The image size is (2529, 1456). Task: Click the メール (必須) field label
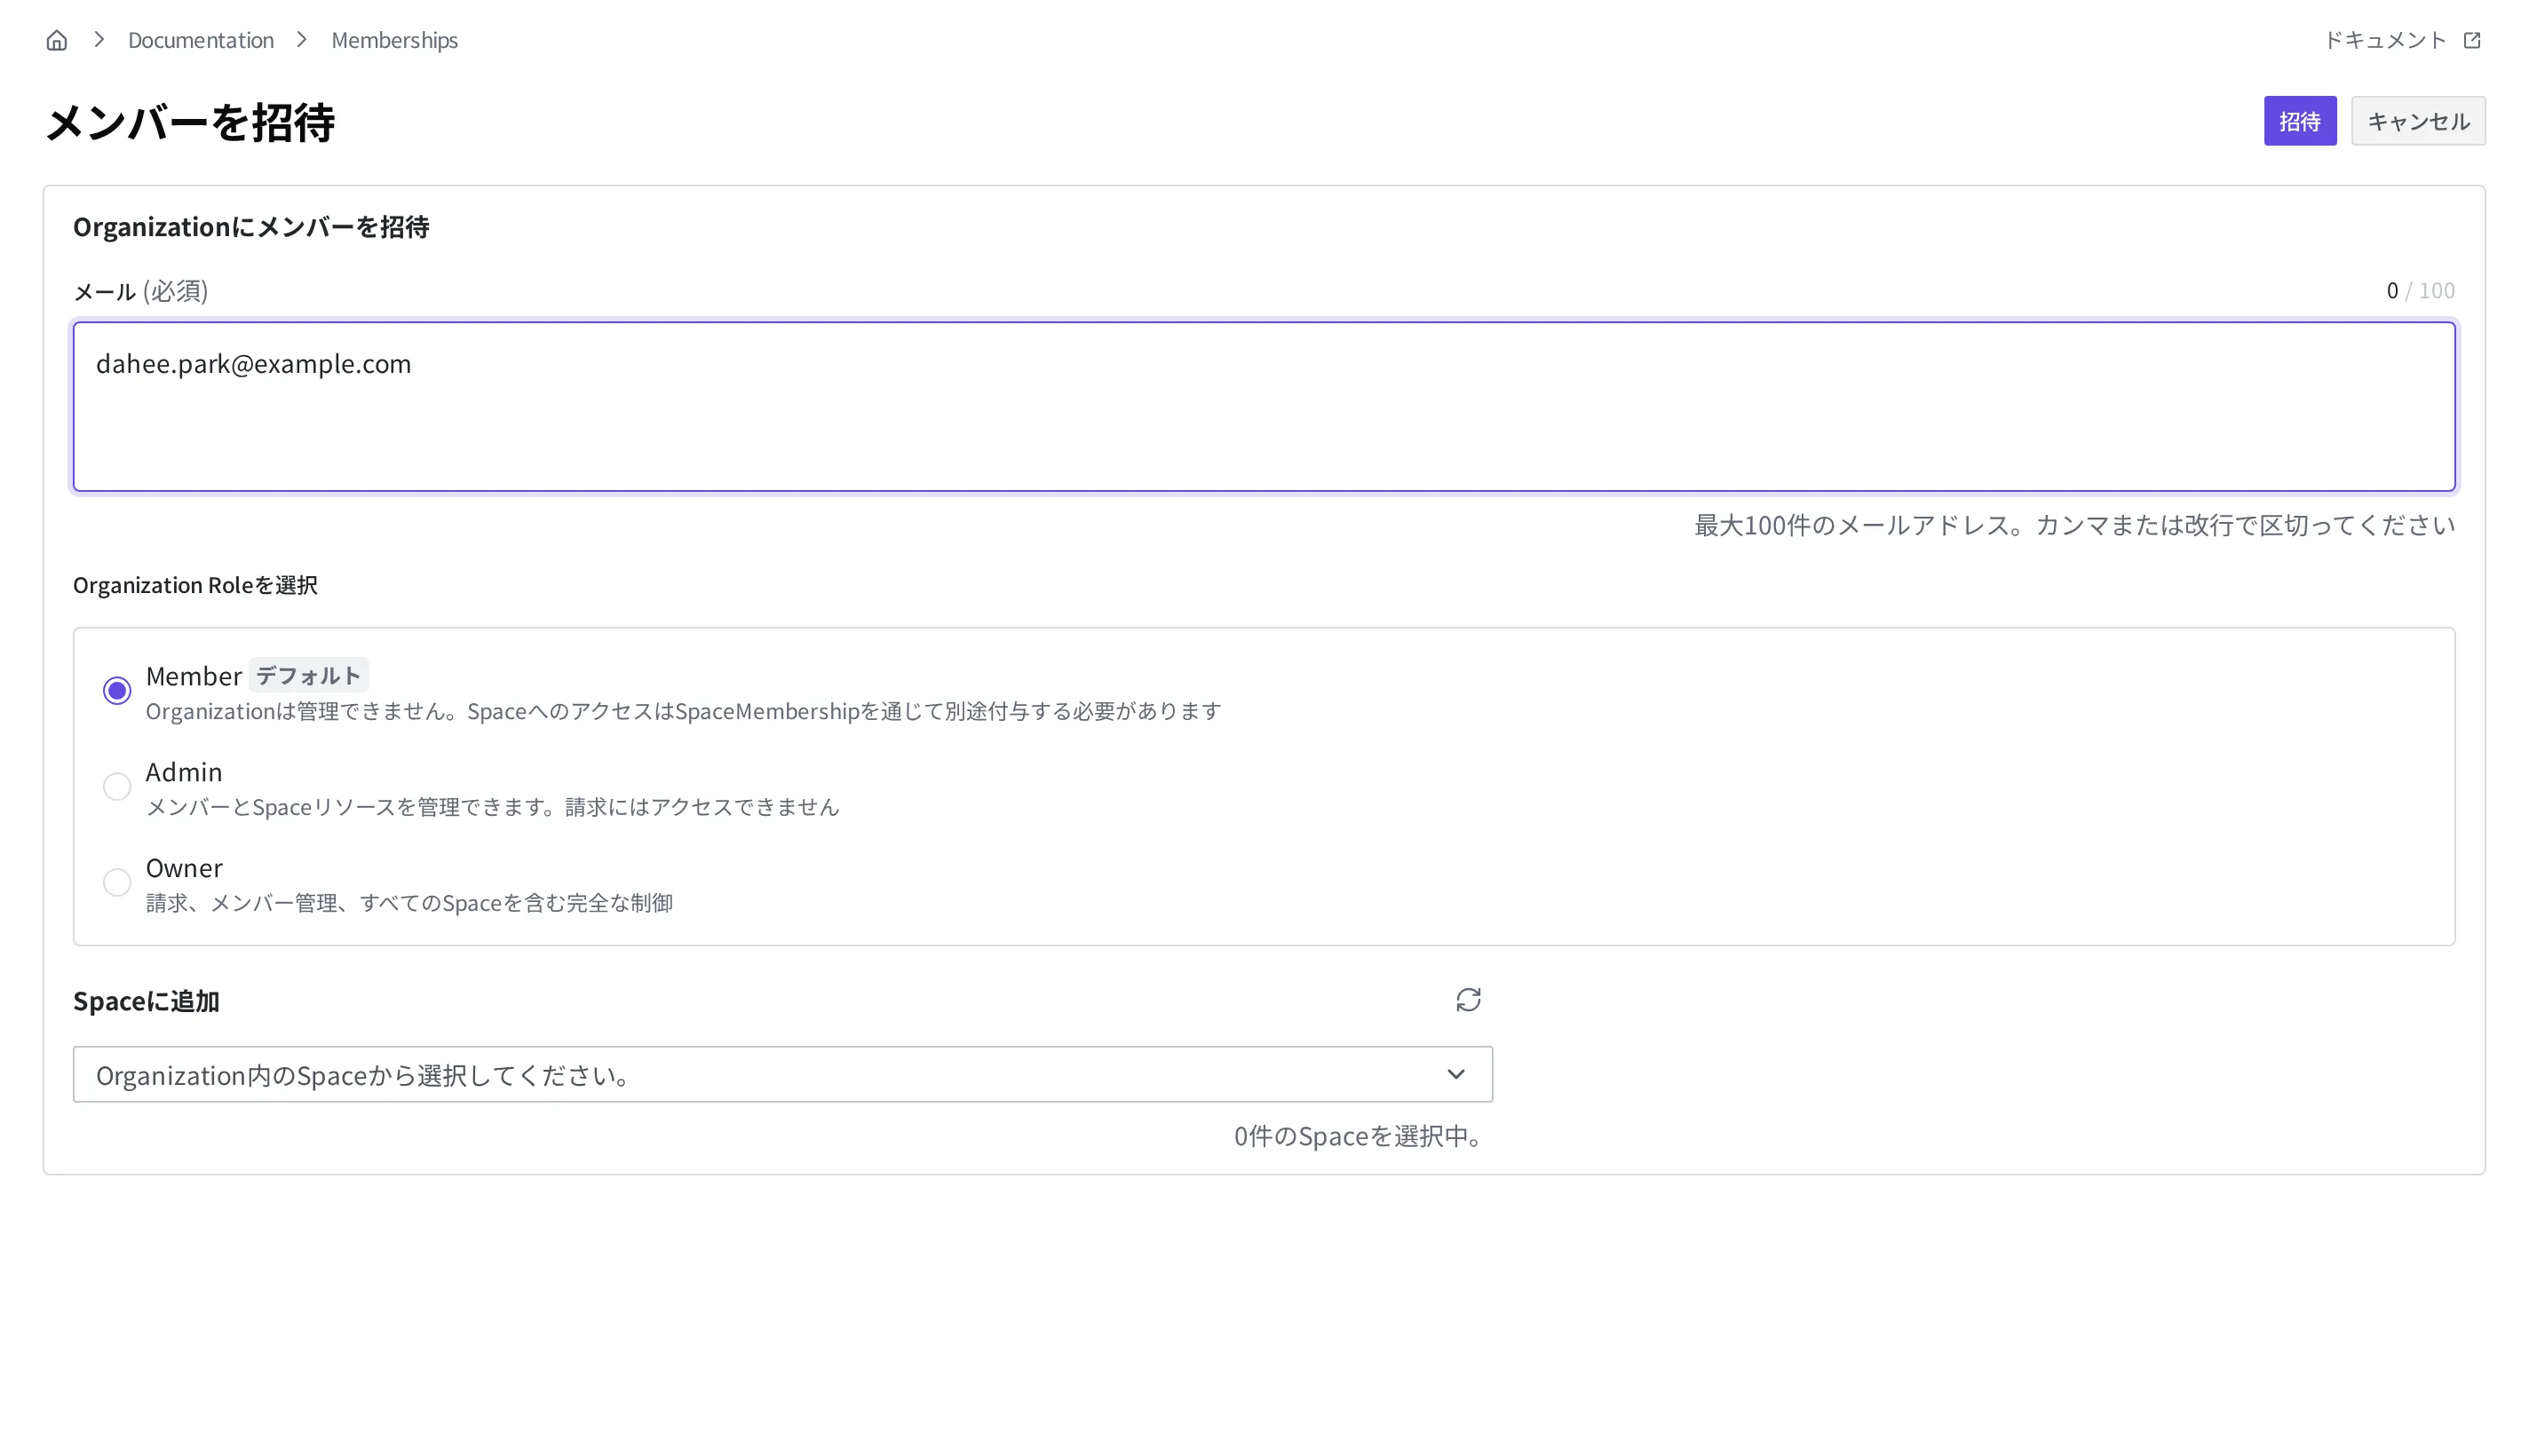[x=141, y=291]
